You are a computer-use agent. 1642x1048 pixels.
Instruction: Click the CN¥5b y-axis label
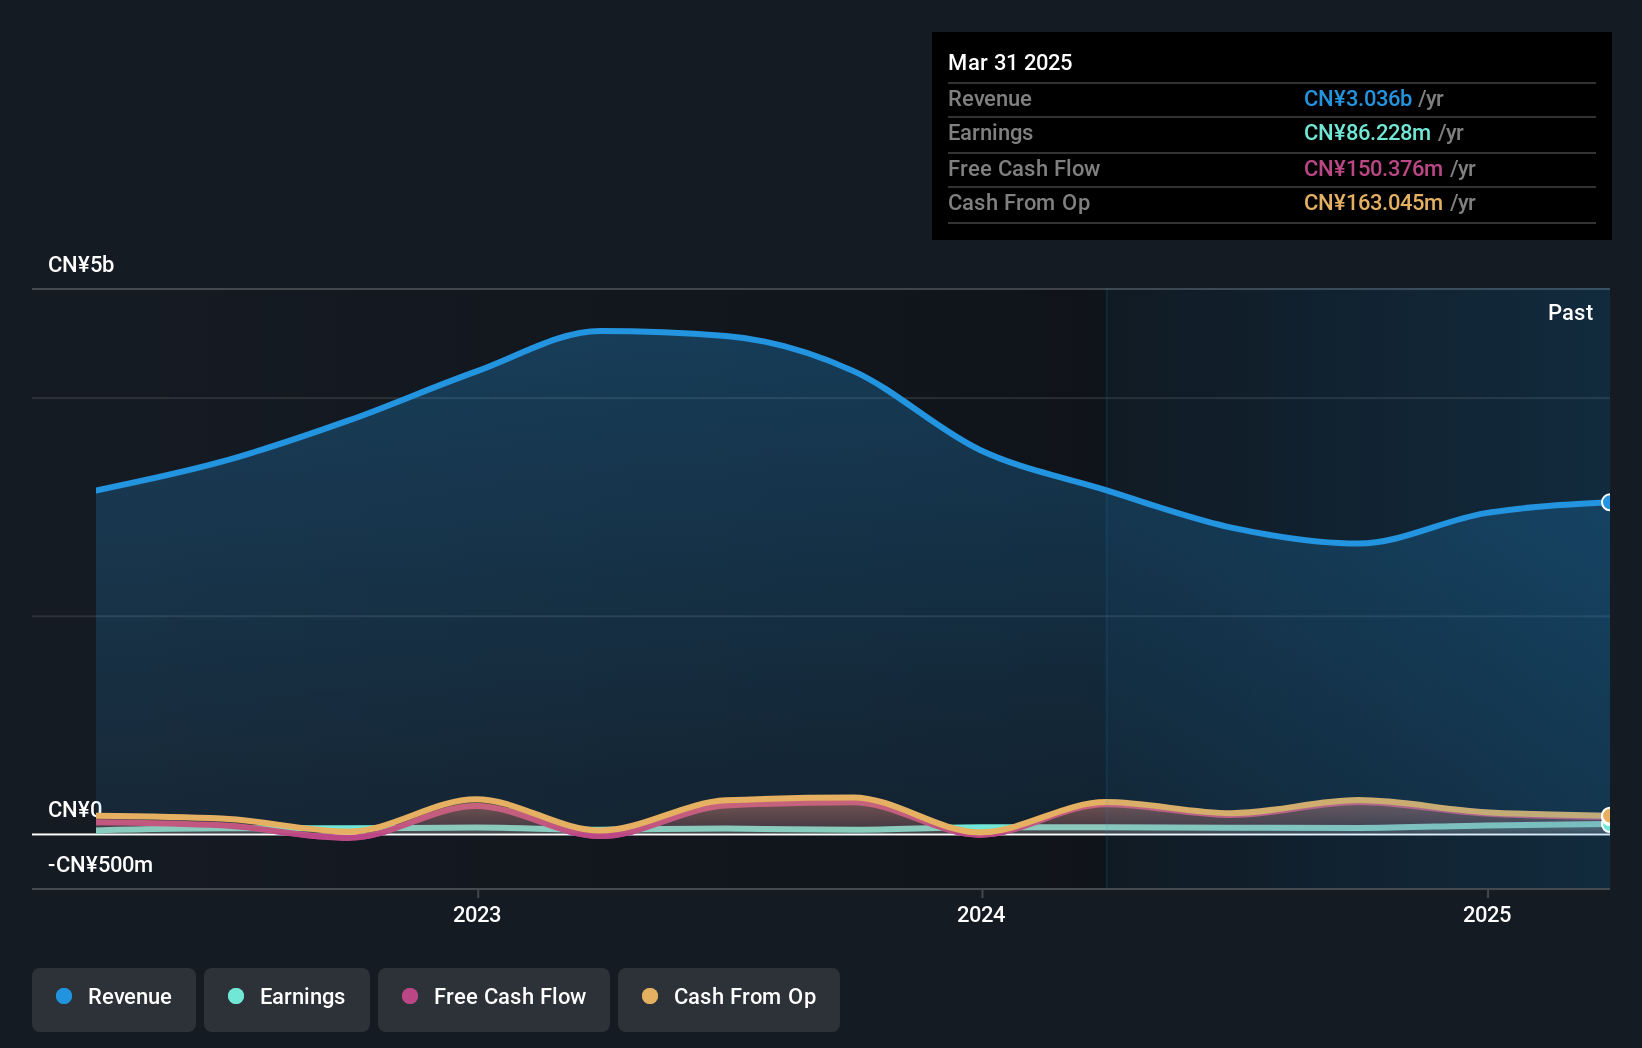81,264
